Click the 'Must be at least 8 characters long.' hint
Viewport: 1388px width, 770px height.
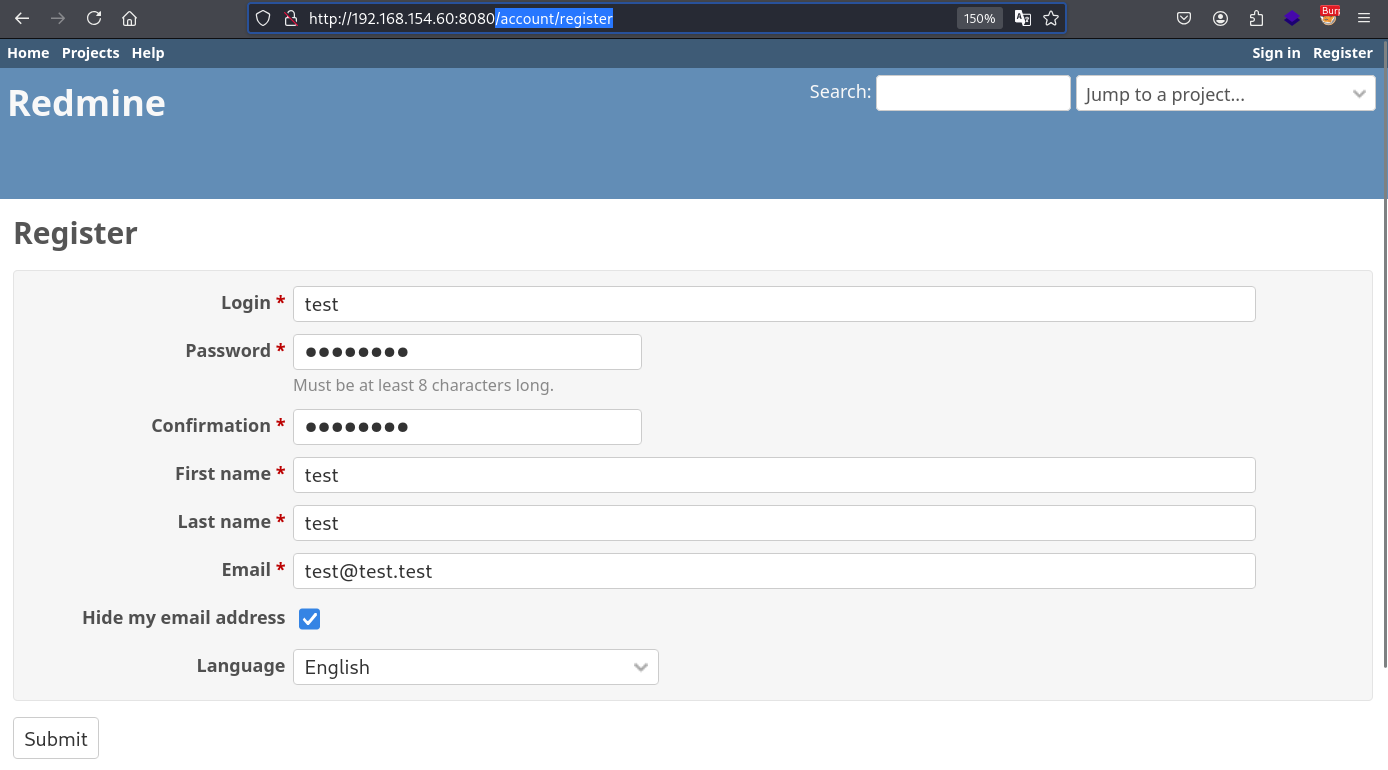click(423, 385)
